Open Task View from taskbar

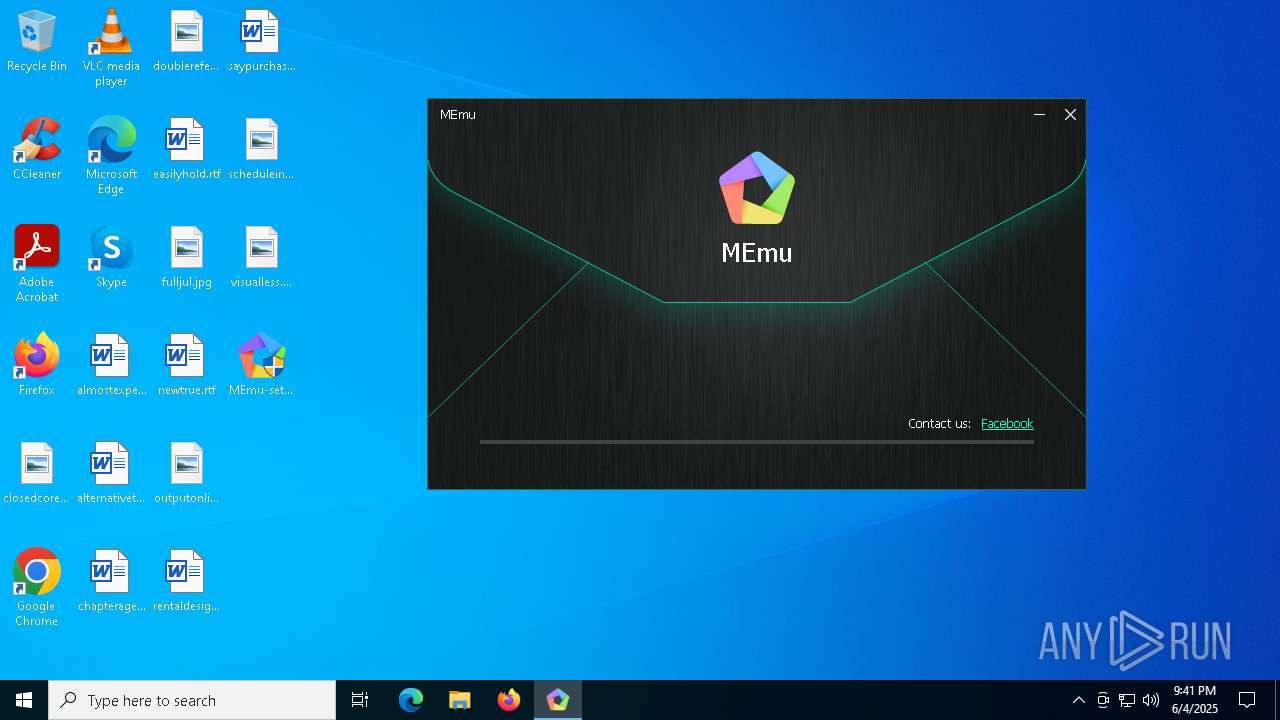(360, 700)
